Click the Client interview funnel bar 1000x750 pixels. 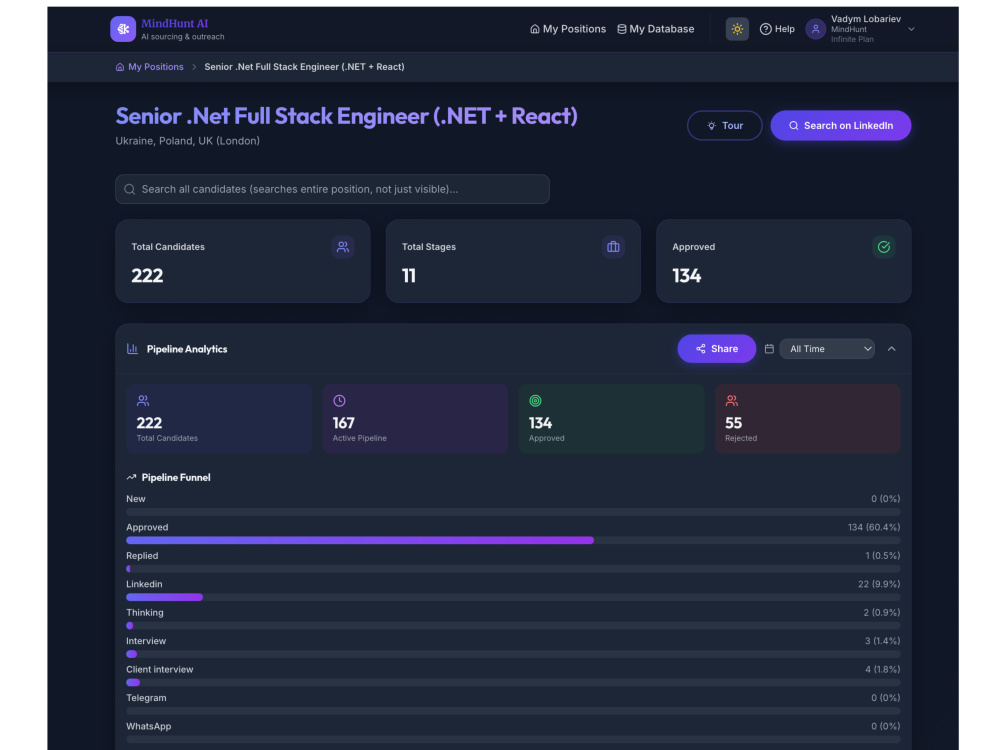[513, 682]
